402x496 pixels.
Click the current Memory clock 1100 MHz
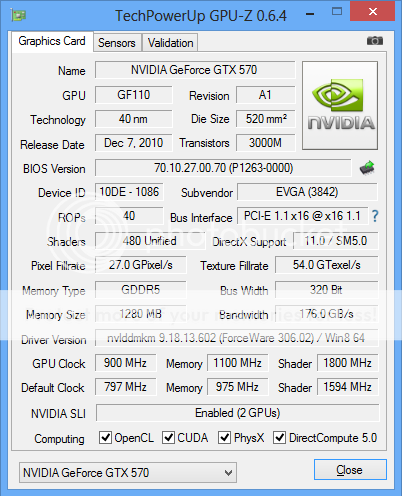(x=237, y=363)
